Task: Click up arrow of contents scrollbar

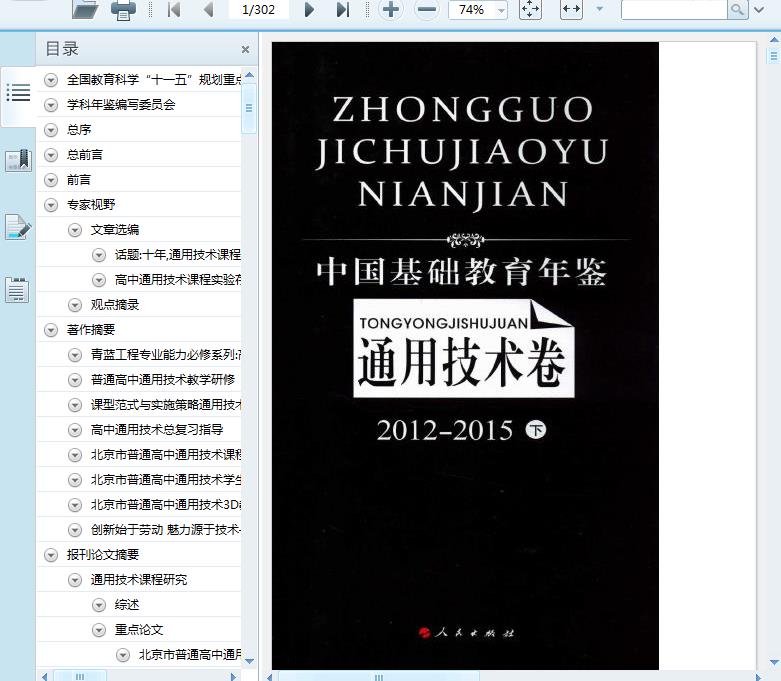Action: (x=250, y=75)
